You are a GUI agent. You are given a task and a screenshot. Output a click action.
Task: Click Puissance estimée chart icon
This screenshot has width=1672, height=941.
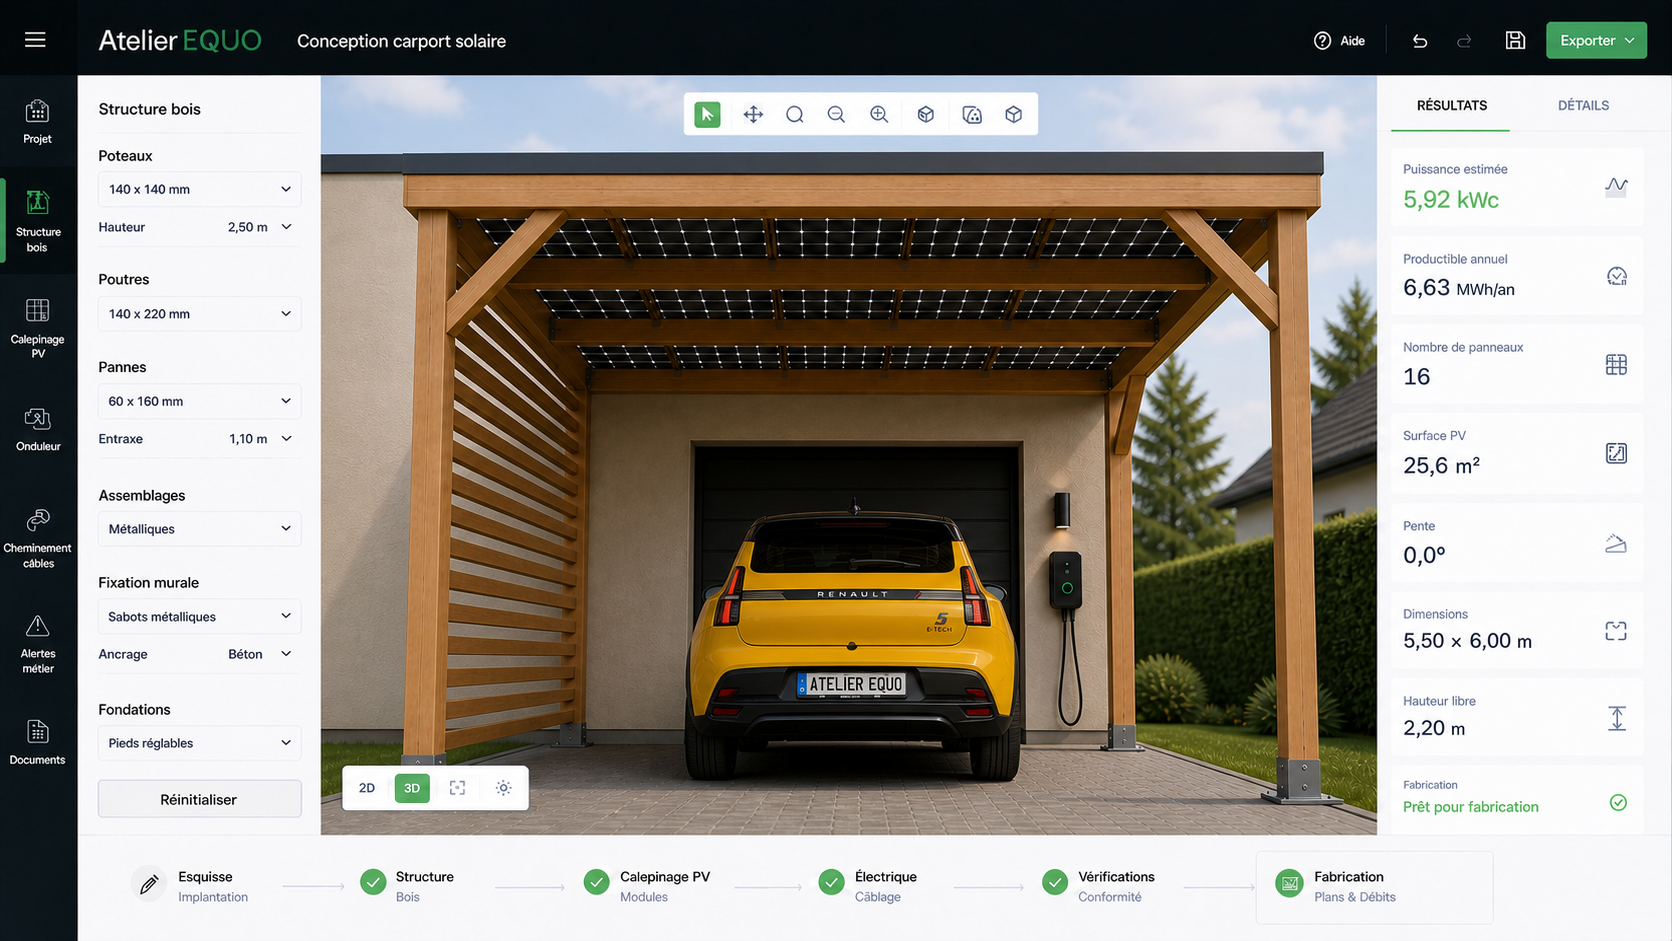pyautogui.click(x=1616, y=186)
